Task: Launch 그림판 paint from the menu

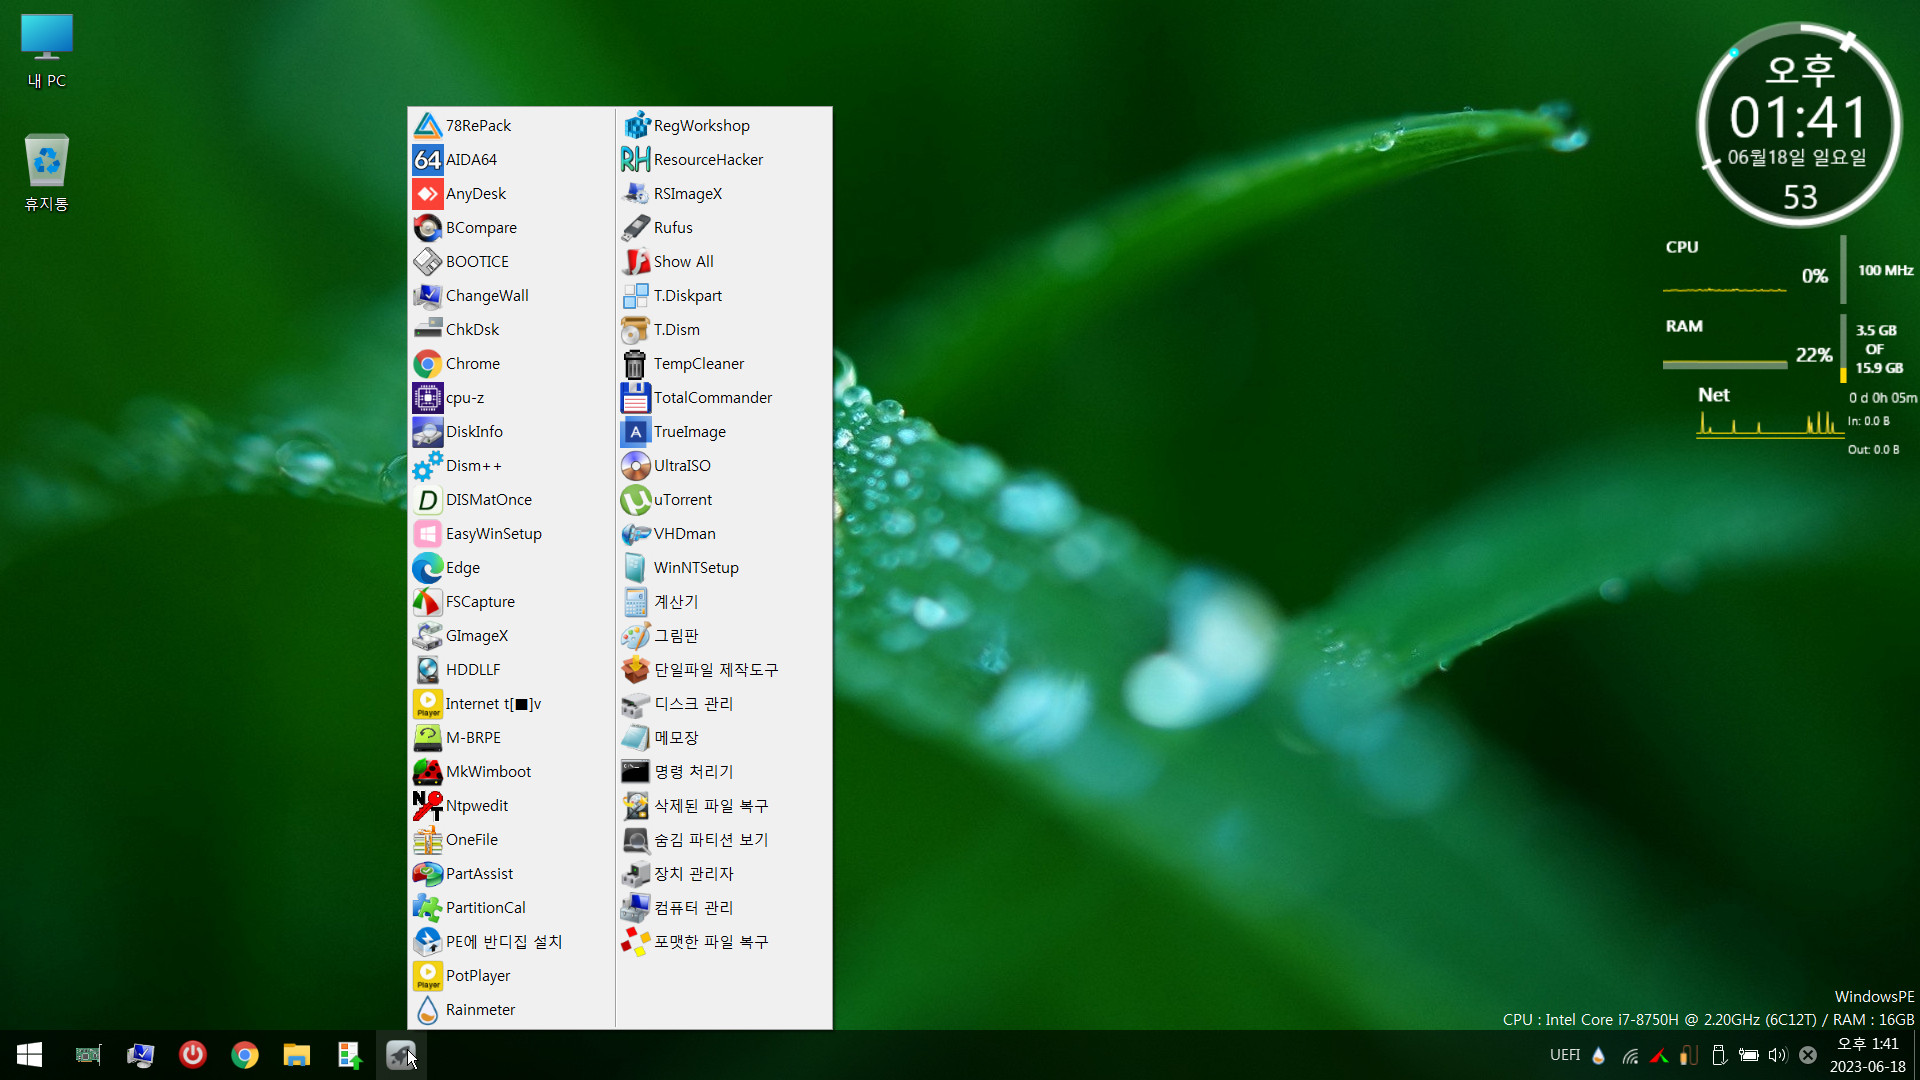Action: tap(724, 636)
